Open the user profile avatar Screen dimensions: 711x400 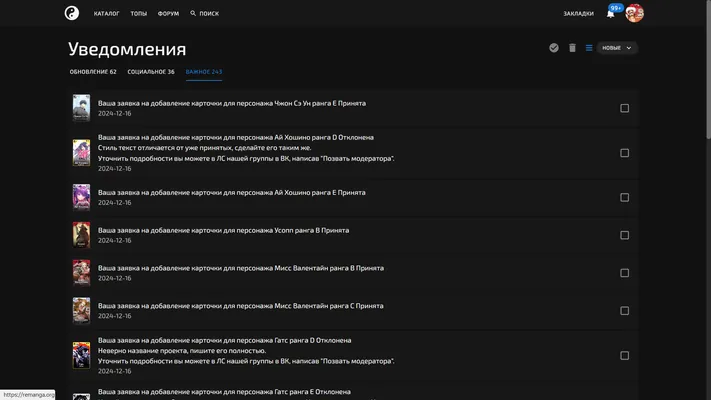pyautogui.click(x=634, y=13)
